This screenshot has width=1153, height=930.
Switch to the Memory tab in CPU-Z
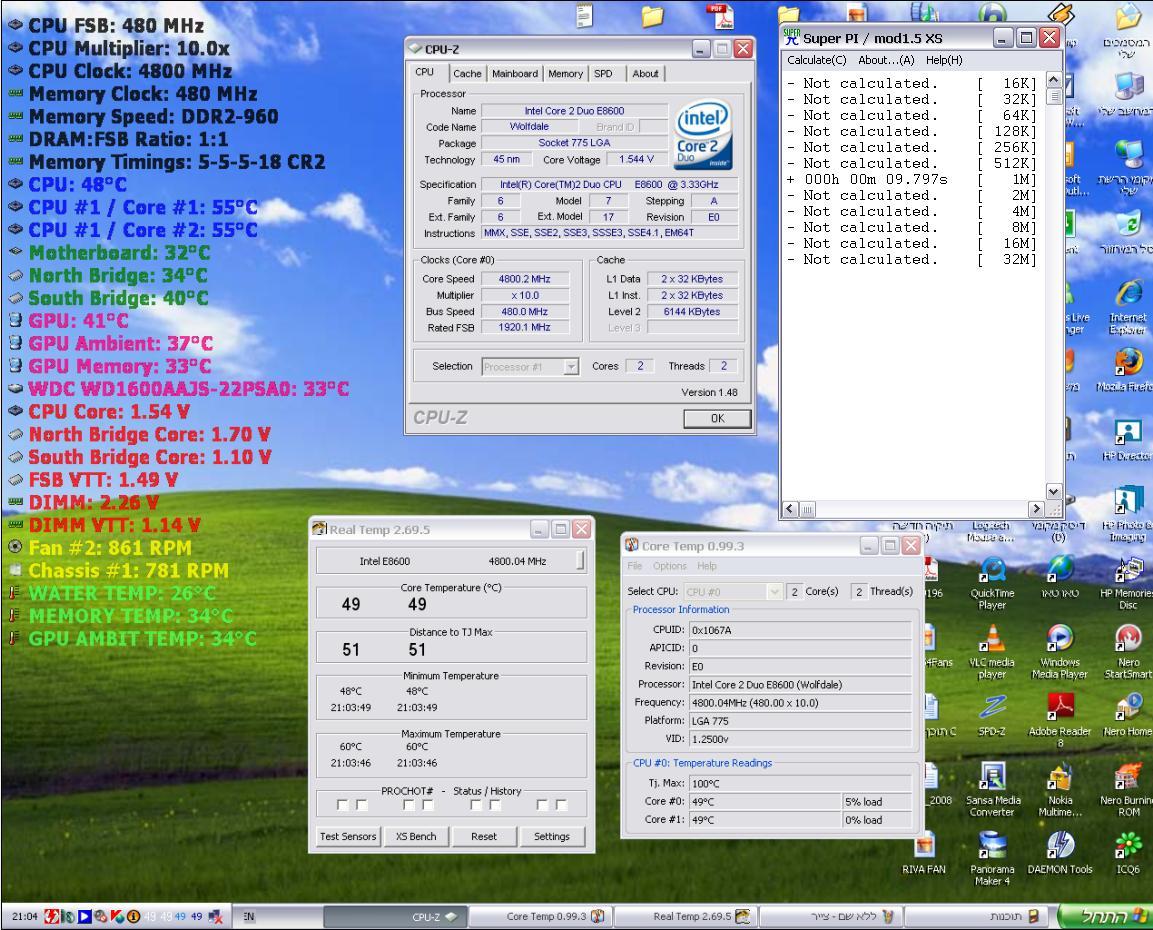click(x=565, y=74)
